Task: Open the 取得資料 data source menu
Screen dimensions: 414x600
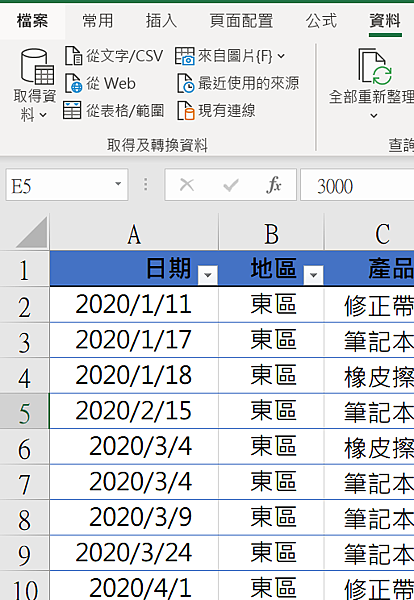Action: (x=35, y=85)
